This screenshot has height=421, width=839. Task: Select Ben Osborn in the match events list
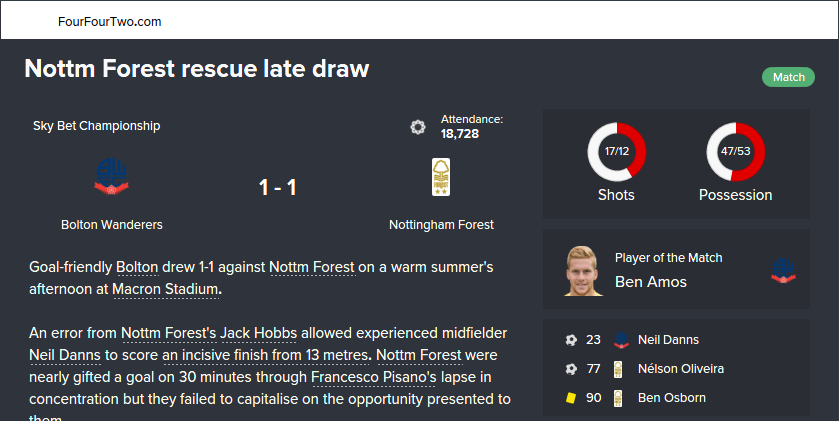[x=671, y=398]
